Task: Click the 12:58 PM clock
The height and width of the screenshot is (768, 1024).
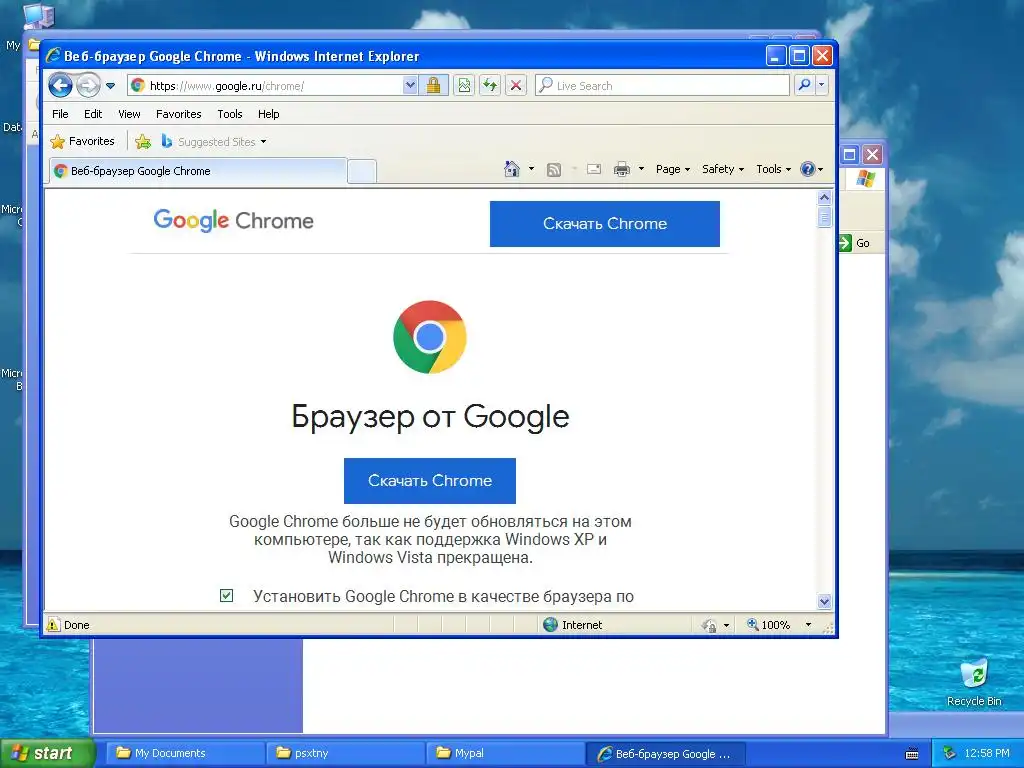Action: tap(987, 753)
